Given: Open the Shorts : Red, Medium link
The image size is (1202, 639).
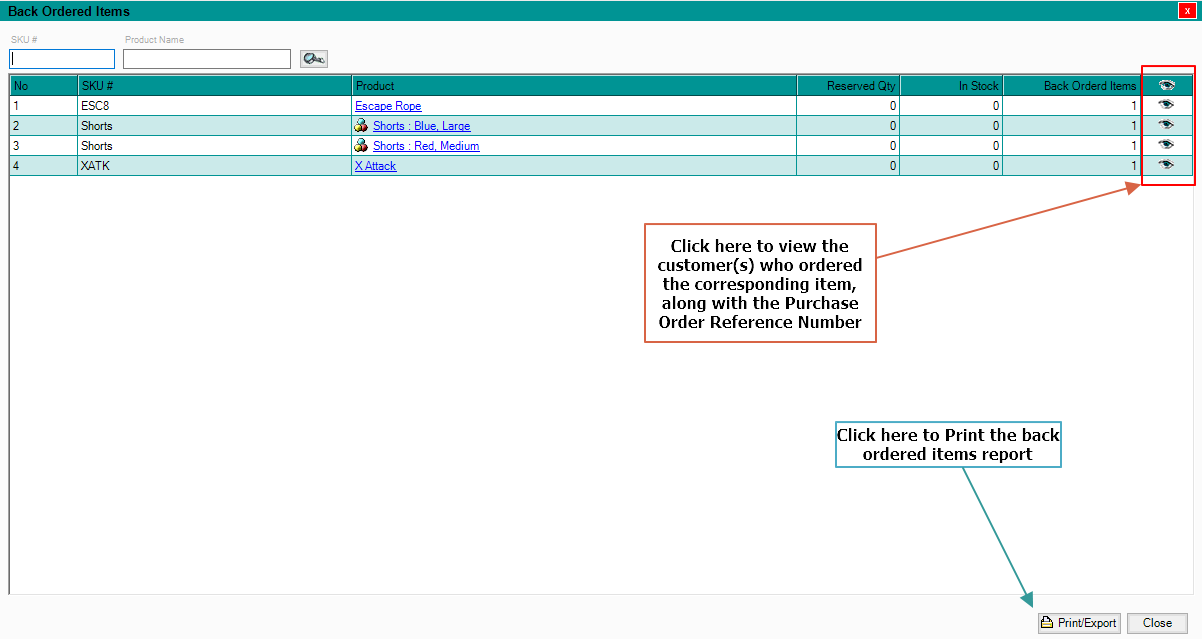Looking at the screenshot, I should [426, 146].
